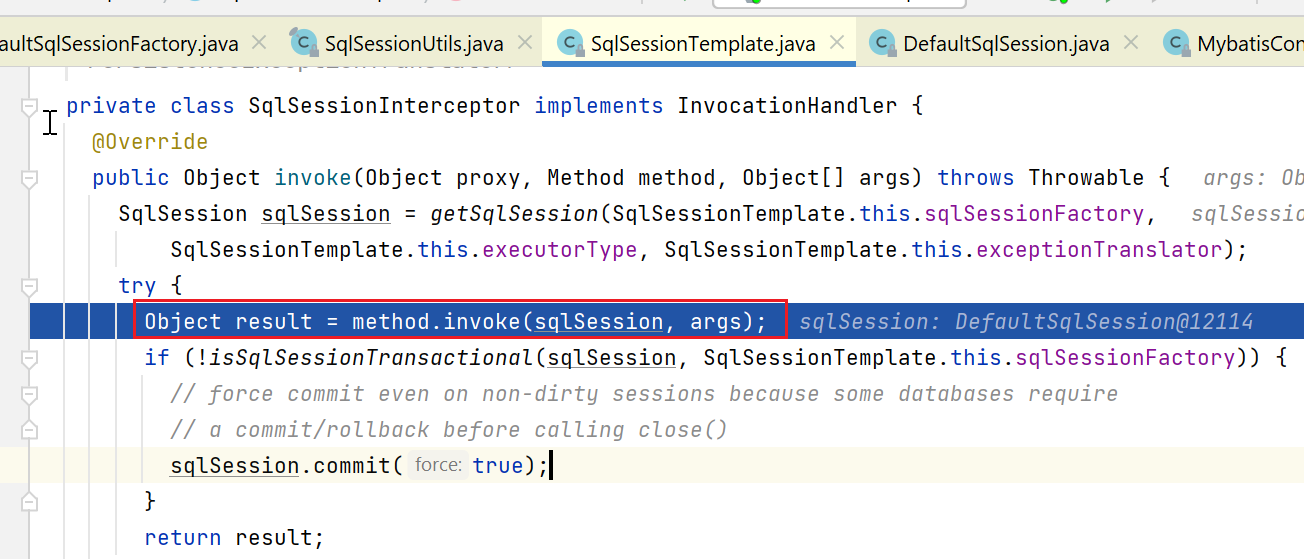Screen dimensions: 1304x559
Task: Click the SqlSessionUtils.java class file icon
Action: [303, 43]
